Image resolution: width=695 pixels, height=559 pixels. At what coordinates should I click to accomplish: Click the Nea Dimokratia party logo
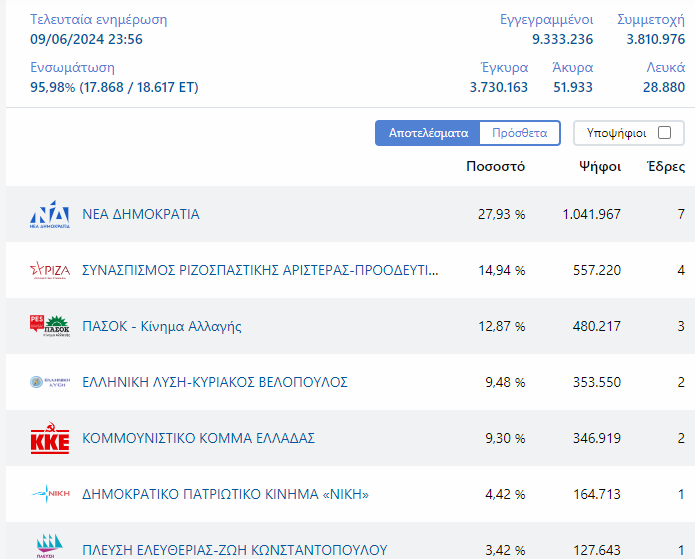click(50, 215)
